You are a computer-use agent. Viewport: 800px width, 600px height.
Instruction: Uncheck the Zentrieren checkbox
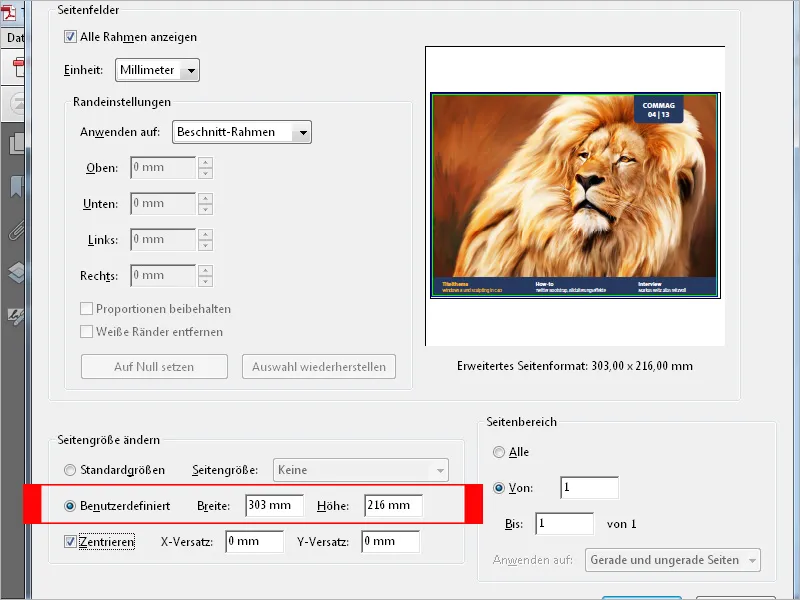tap(70, 541)
